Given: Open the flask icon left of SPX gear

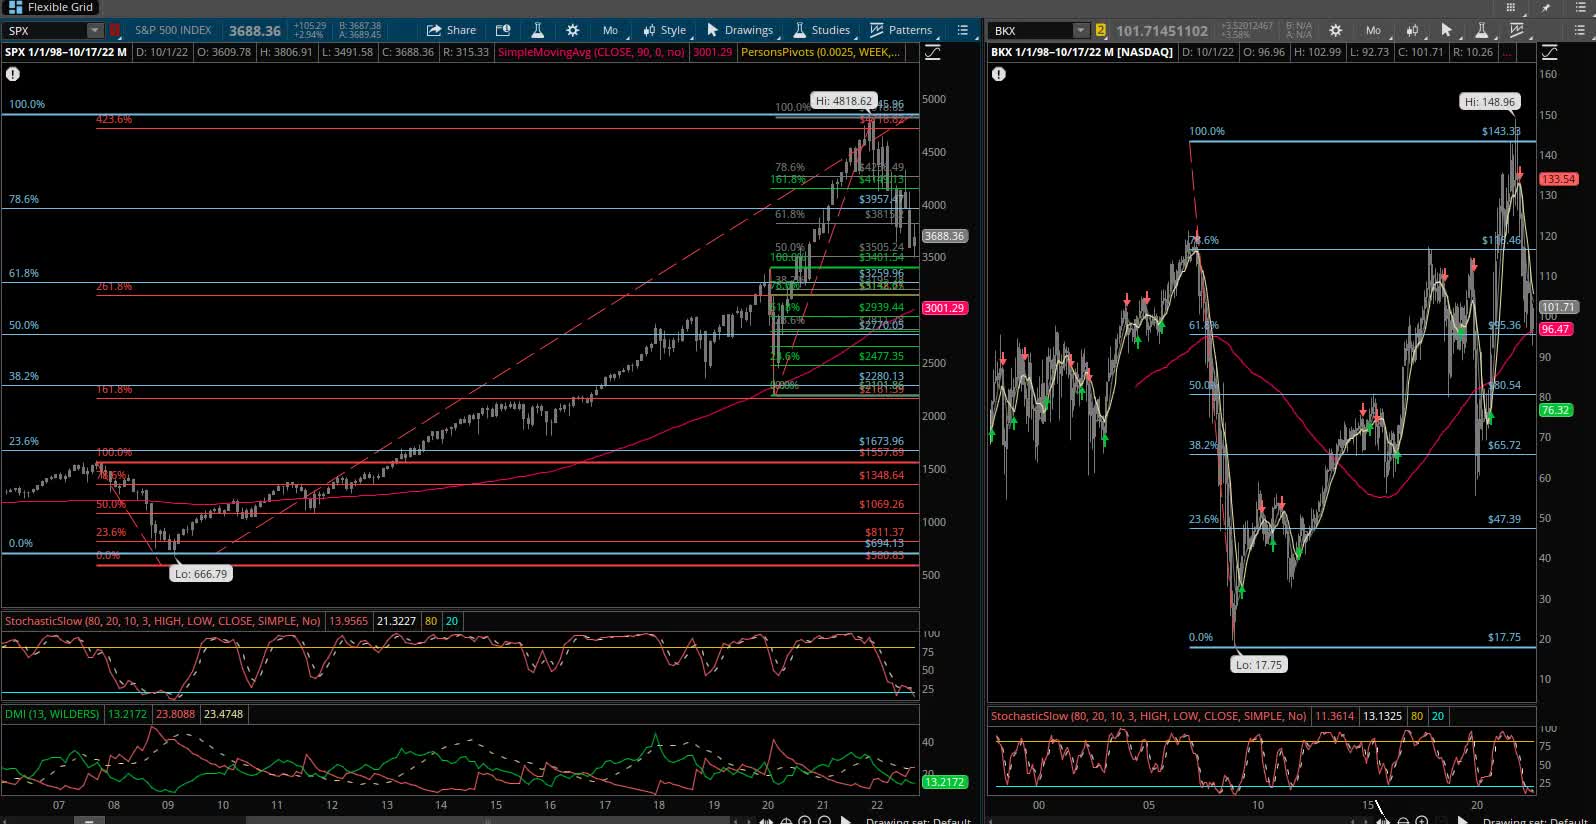Looking at the screenshot, I should [538, 30].
